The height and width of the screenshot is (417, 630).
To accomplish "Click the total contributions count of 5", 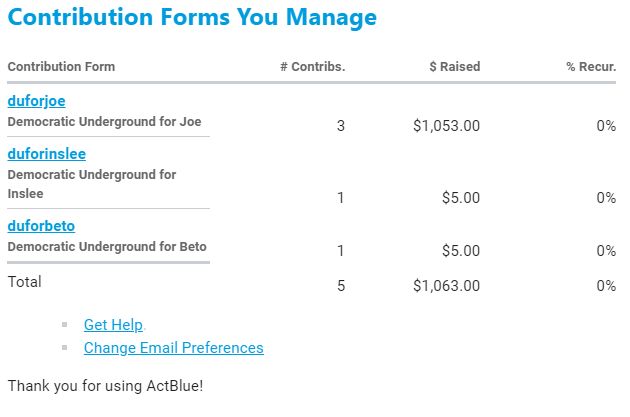I will 340,286.
